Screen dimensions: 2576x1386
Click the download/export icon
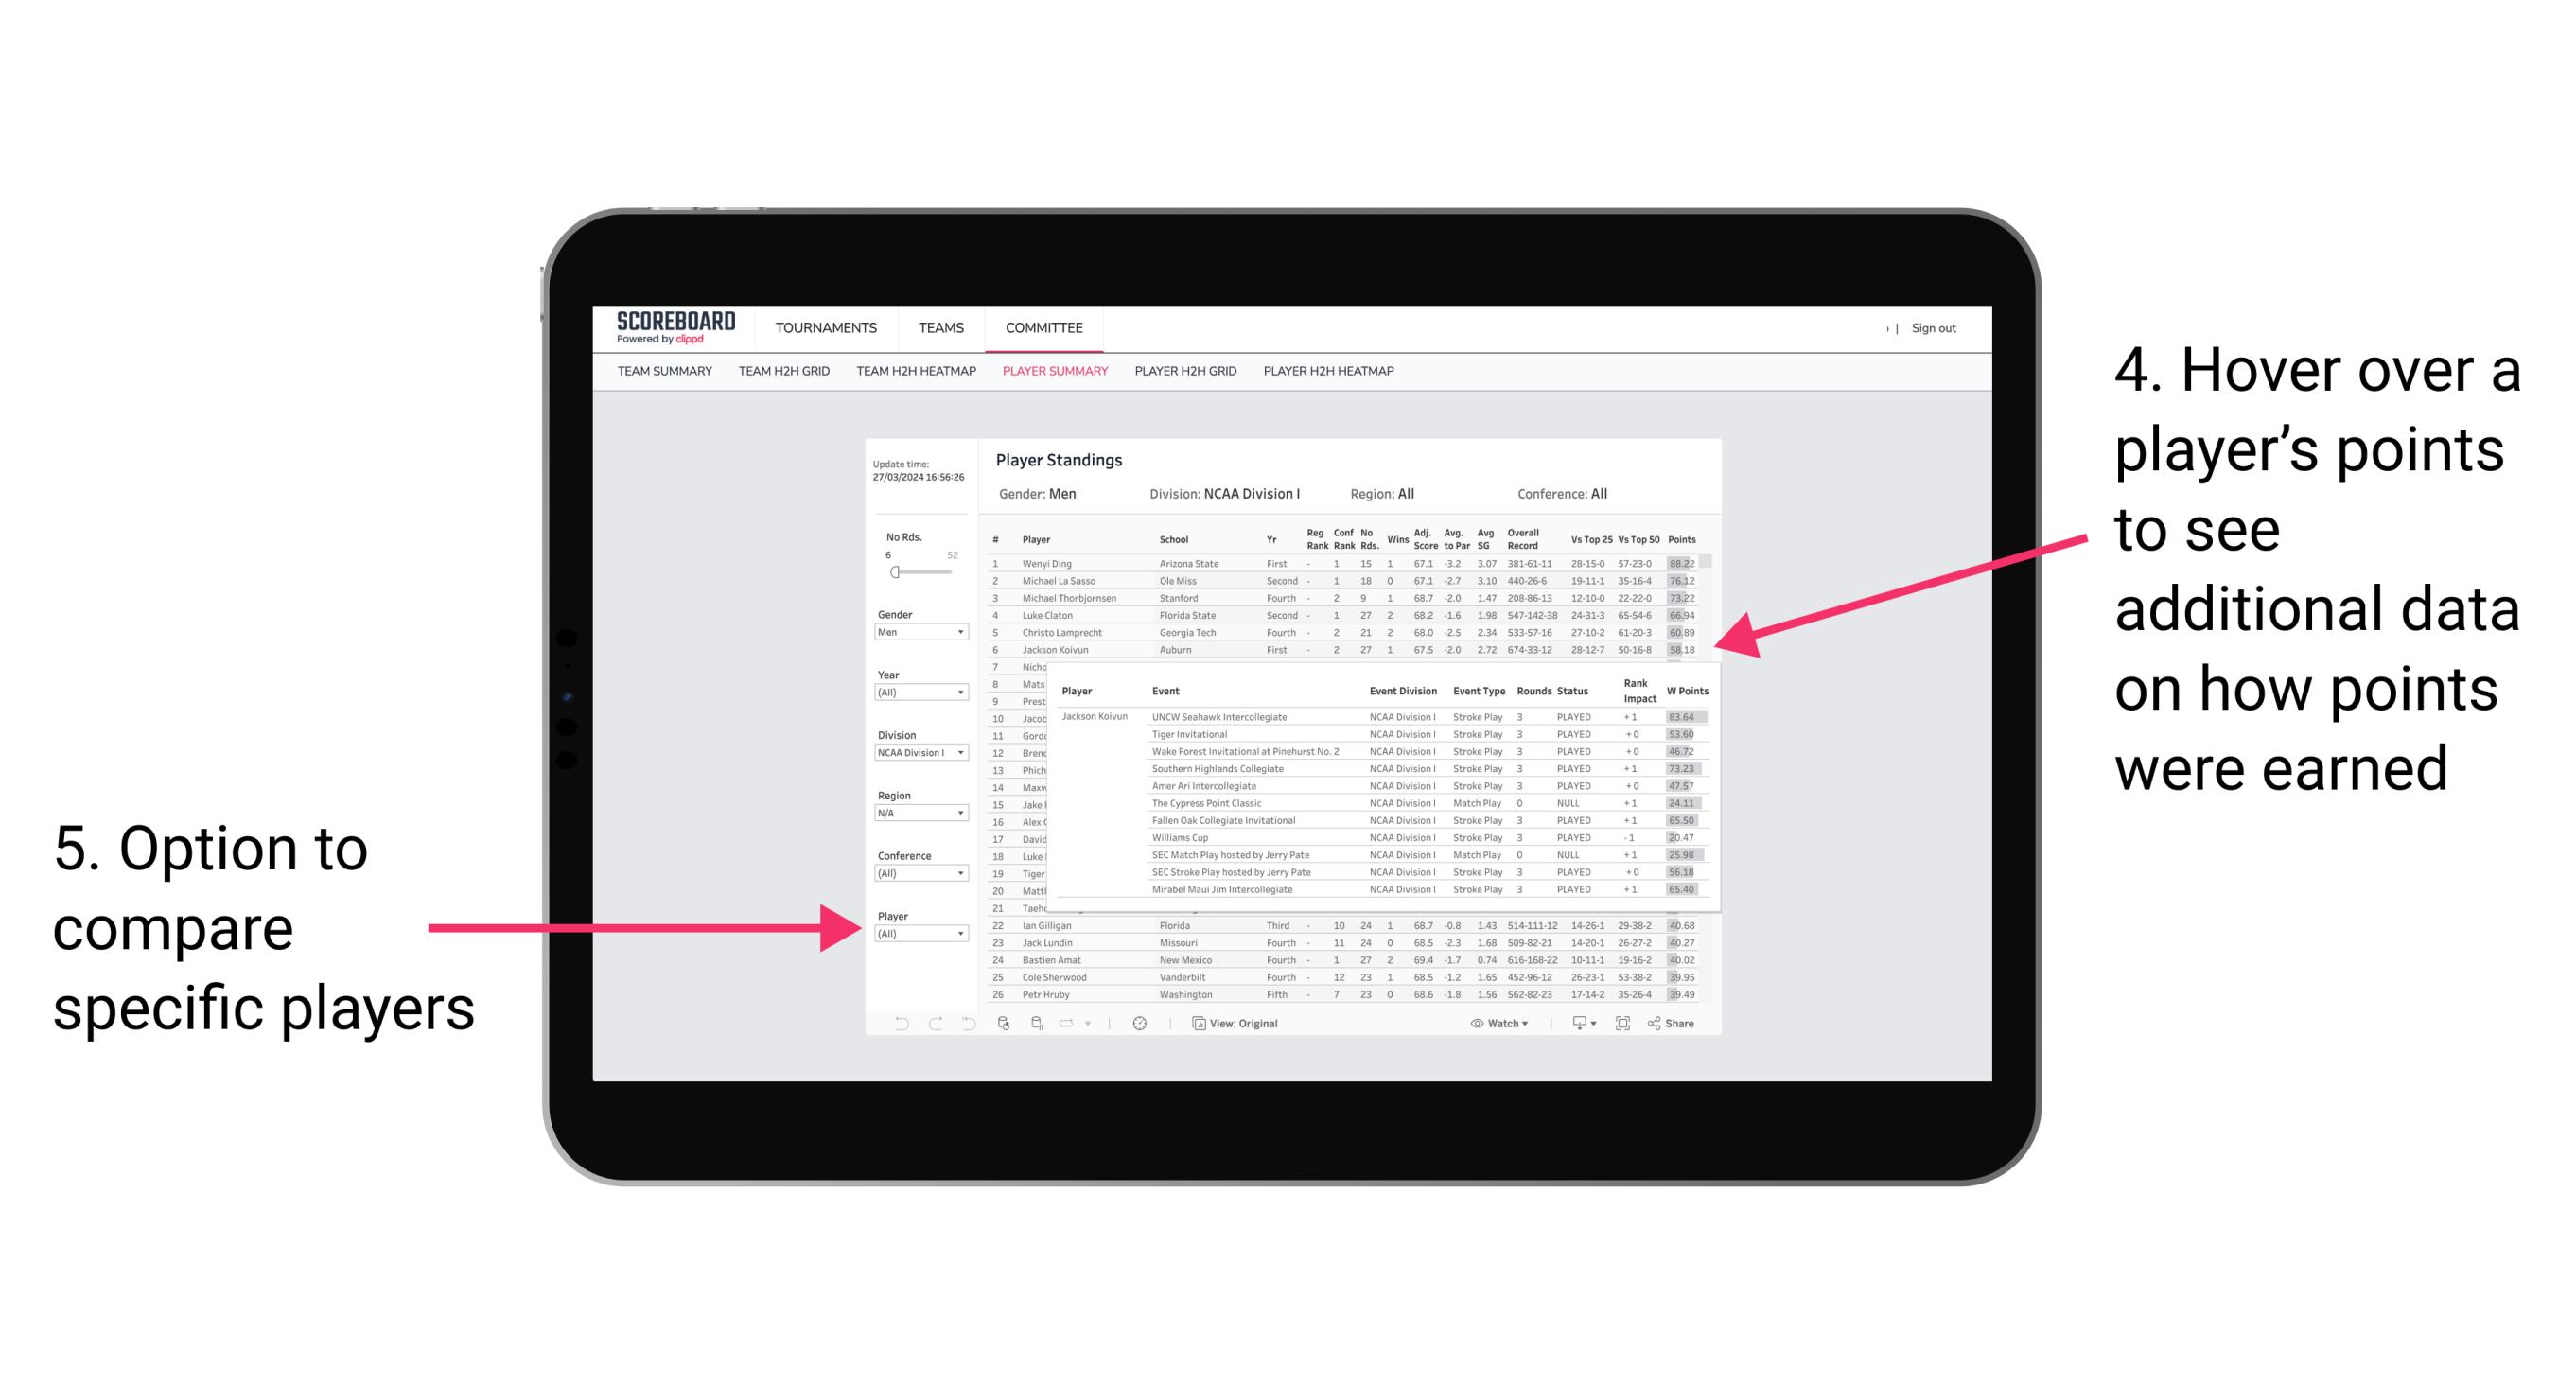[x=1574, y=1021]
